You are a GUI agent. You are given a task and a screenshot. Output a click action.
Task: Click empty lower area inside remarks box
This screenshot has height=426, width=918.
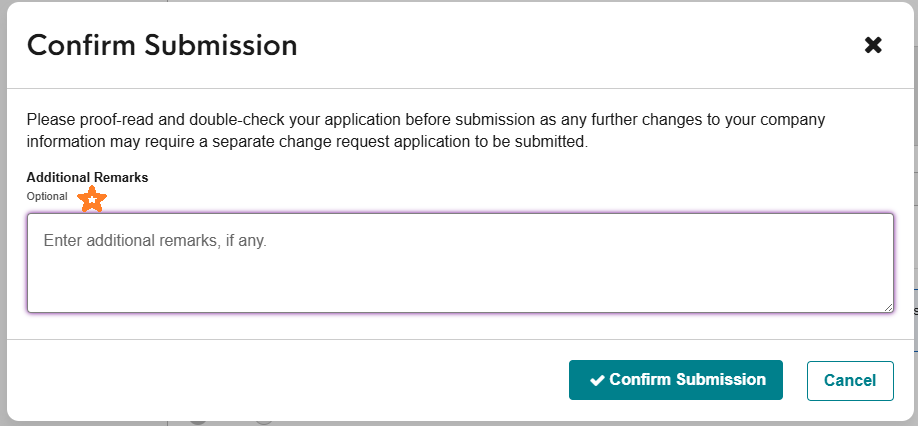[460, 290]
